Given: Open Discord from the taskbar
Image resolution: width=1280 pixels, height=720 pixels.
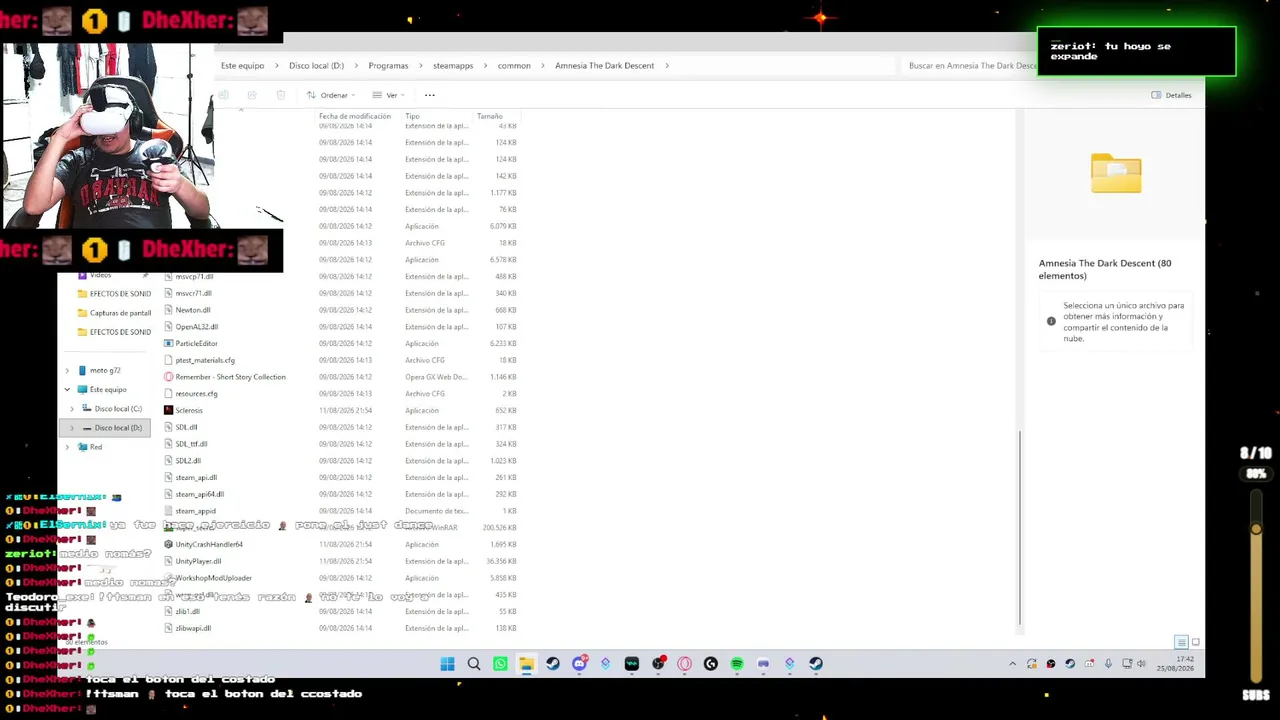Looking at the screenshot, I should pyautogui.click(x=579, y=664).
